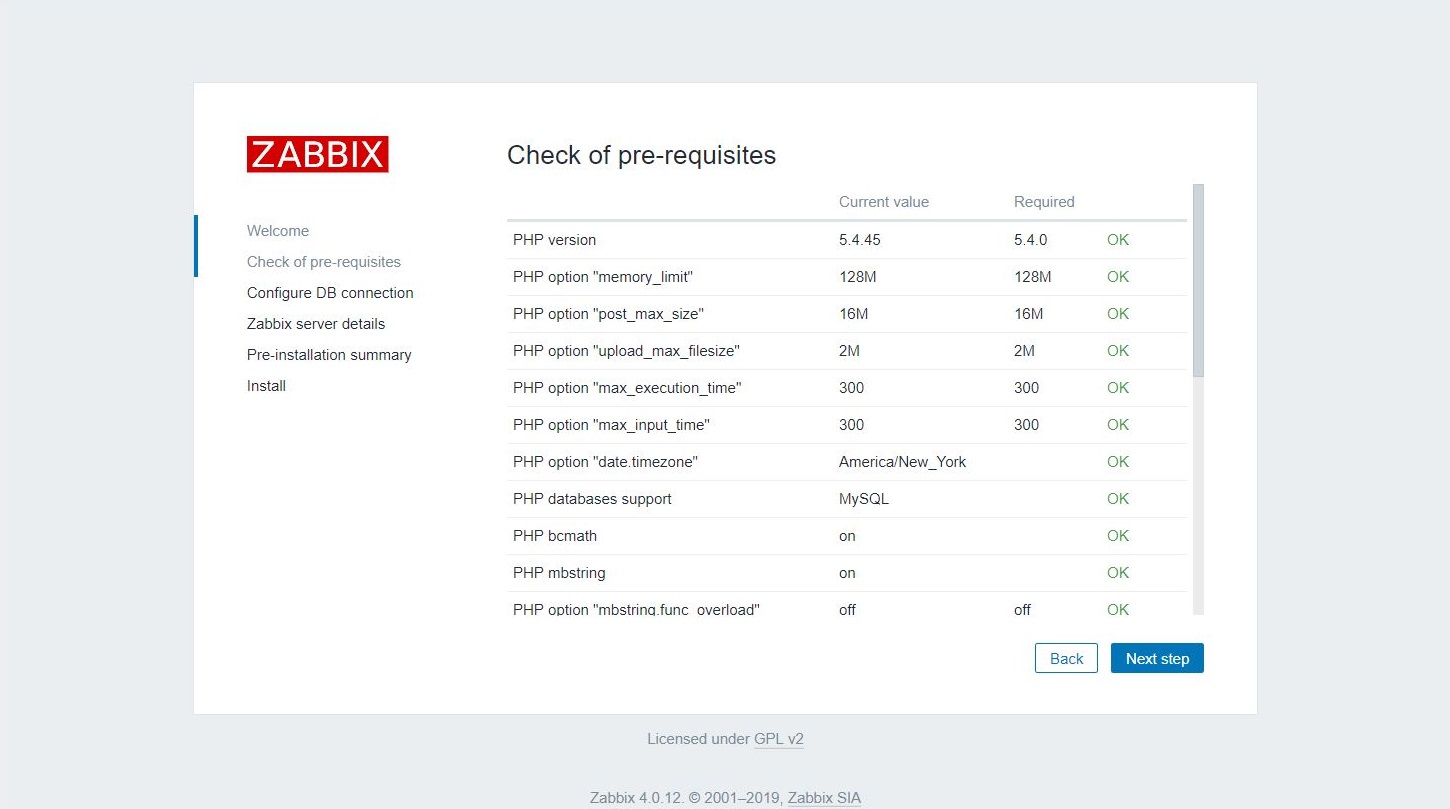Select Zabbix server details step
Screen dimensions: 1450x809
tap(316, 324)
